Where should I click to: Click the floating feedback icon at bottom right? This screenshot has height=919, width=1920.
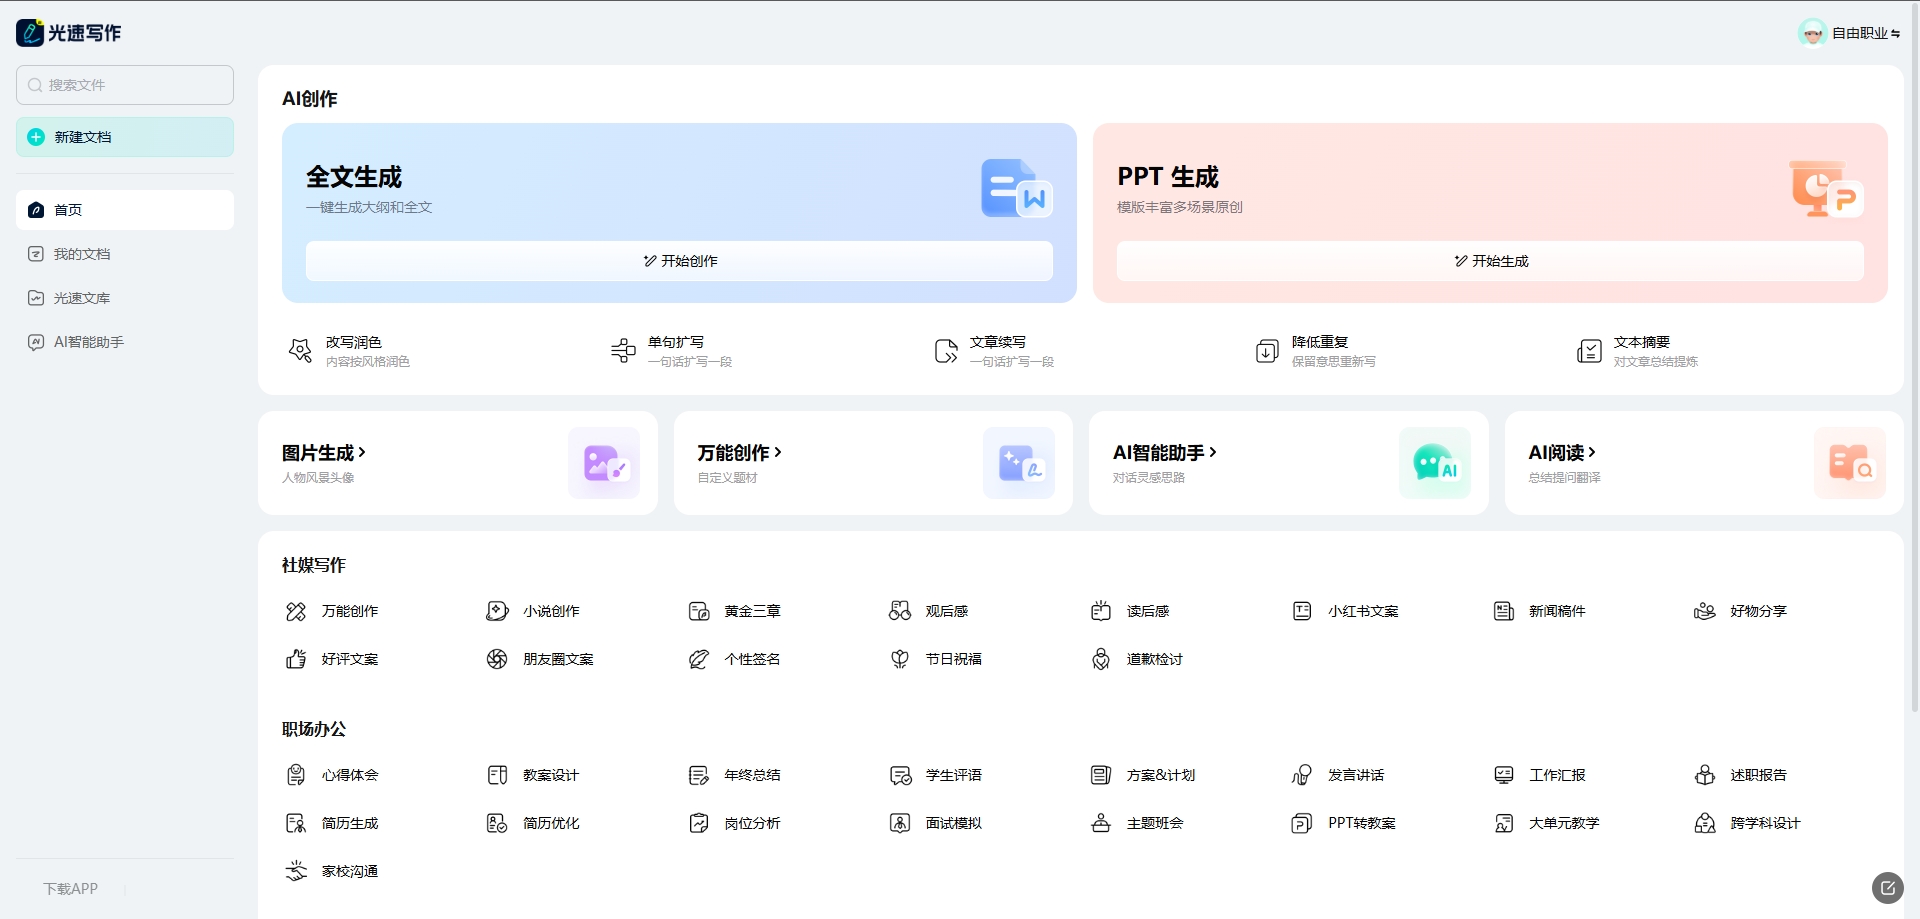click(1887, 887)
